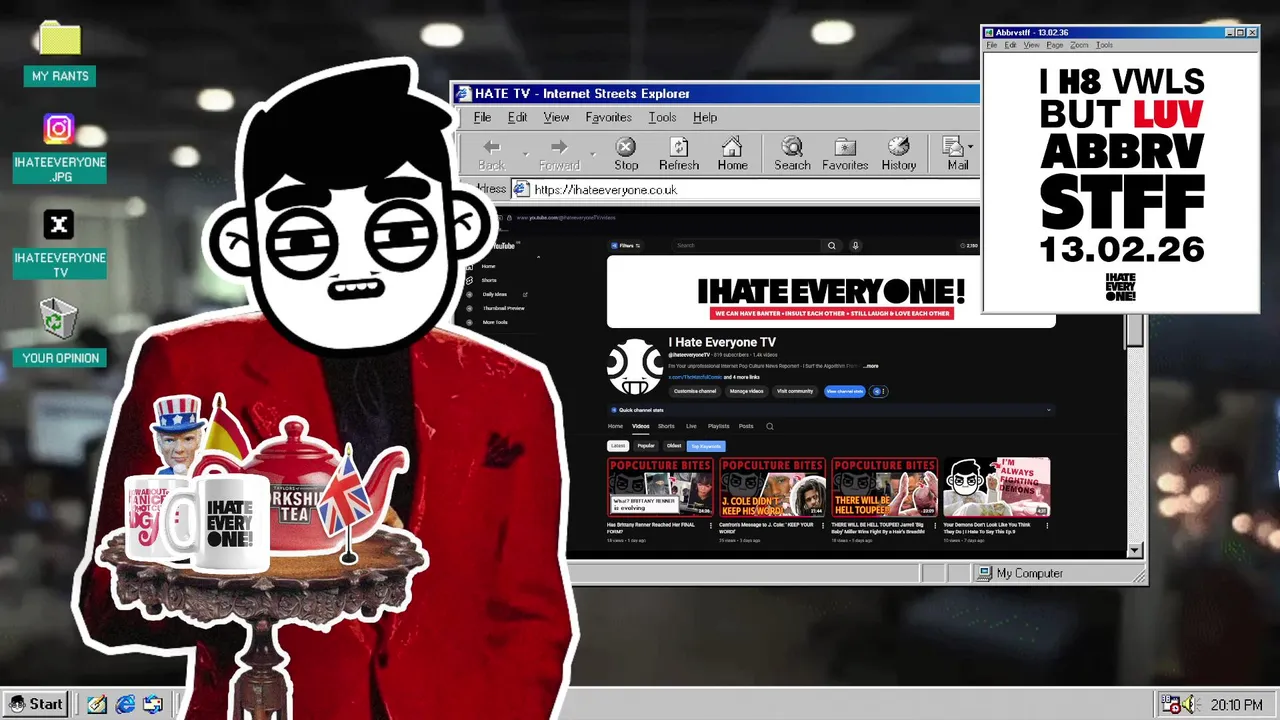Open Page menu in Abbrvstff window
The image size is (1280, 720).
click(x=1055, y=45)
